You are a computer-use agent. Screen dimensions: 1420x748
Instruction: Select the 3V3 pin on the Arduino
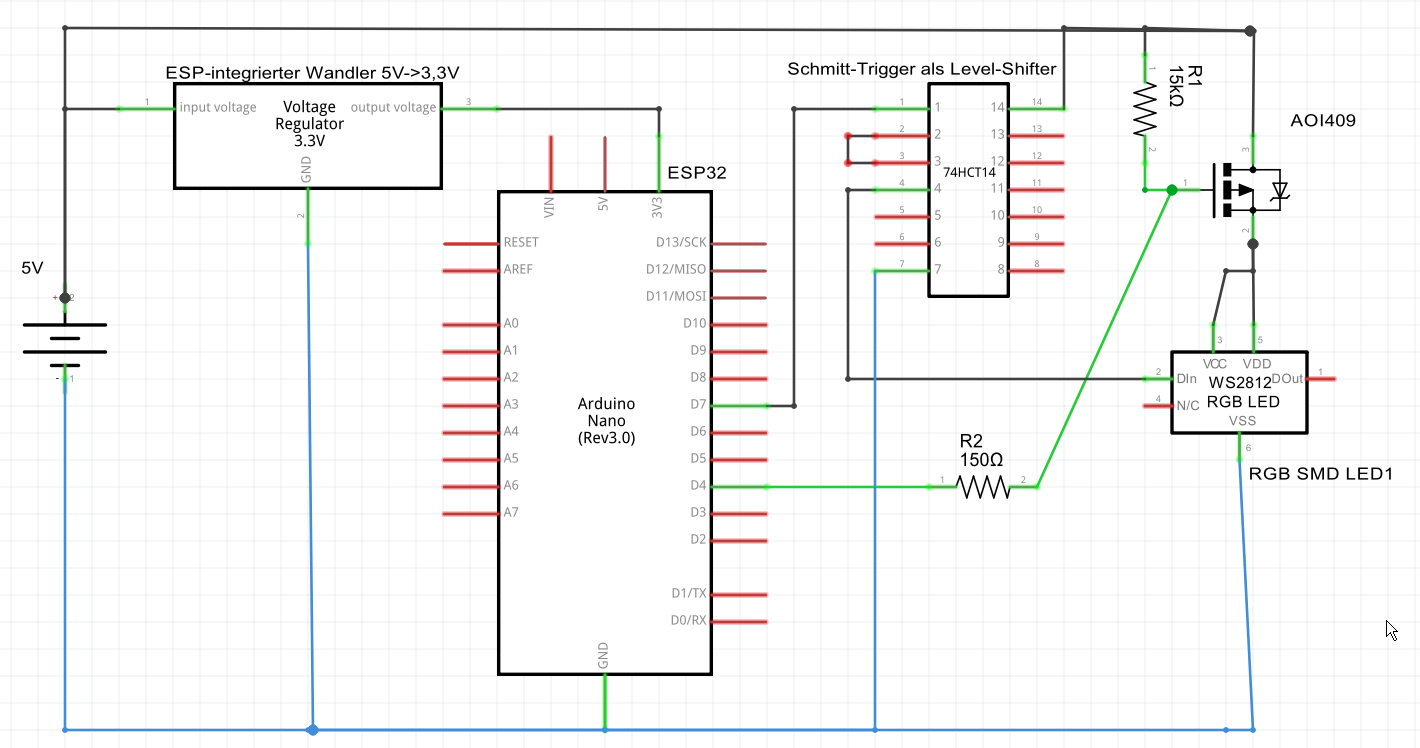pyautogui.click(x=658, y=164)
